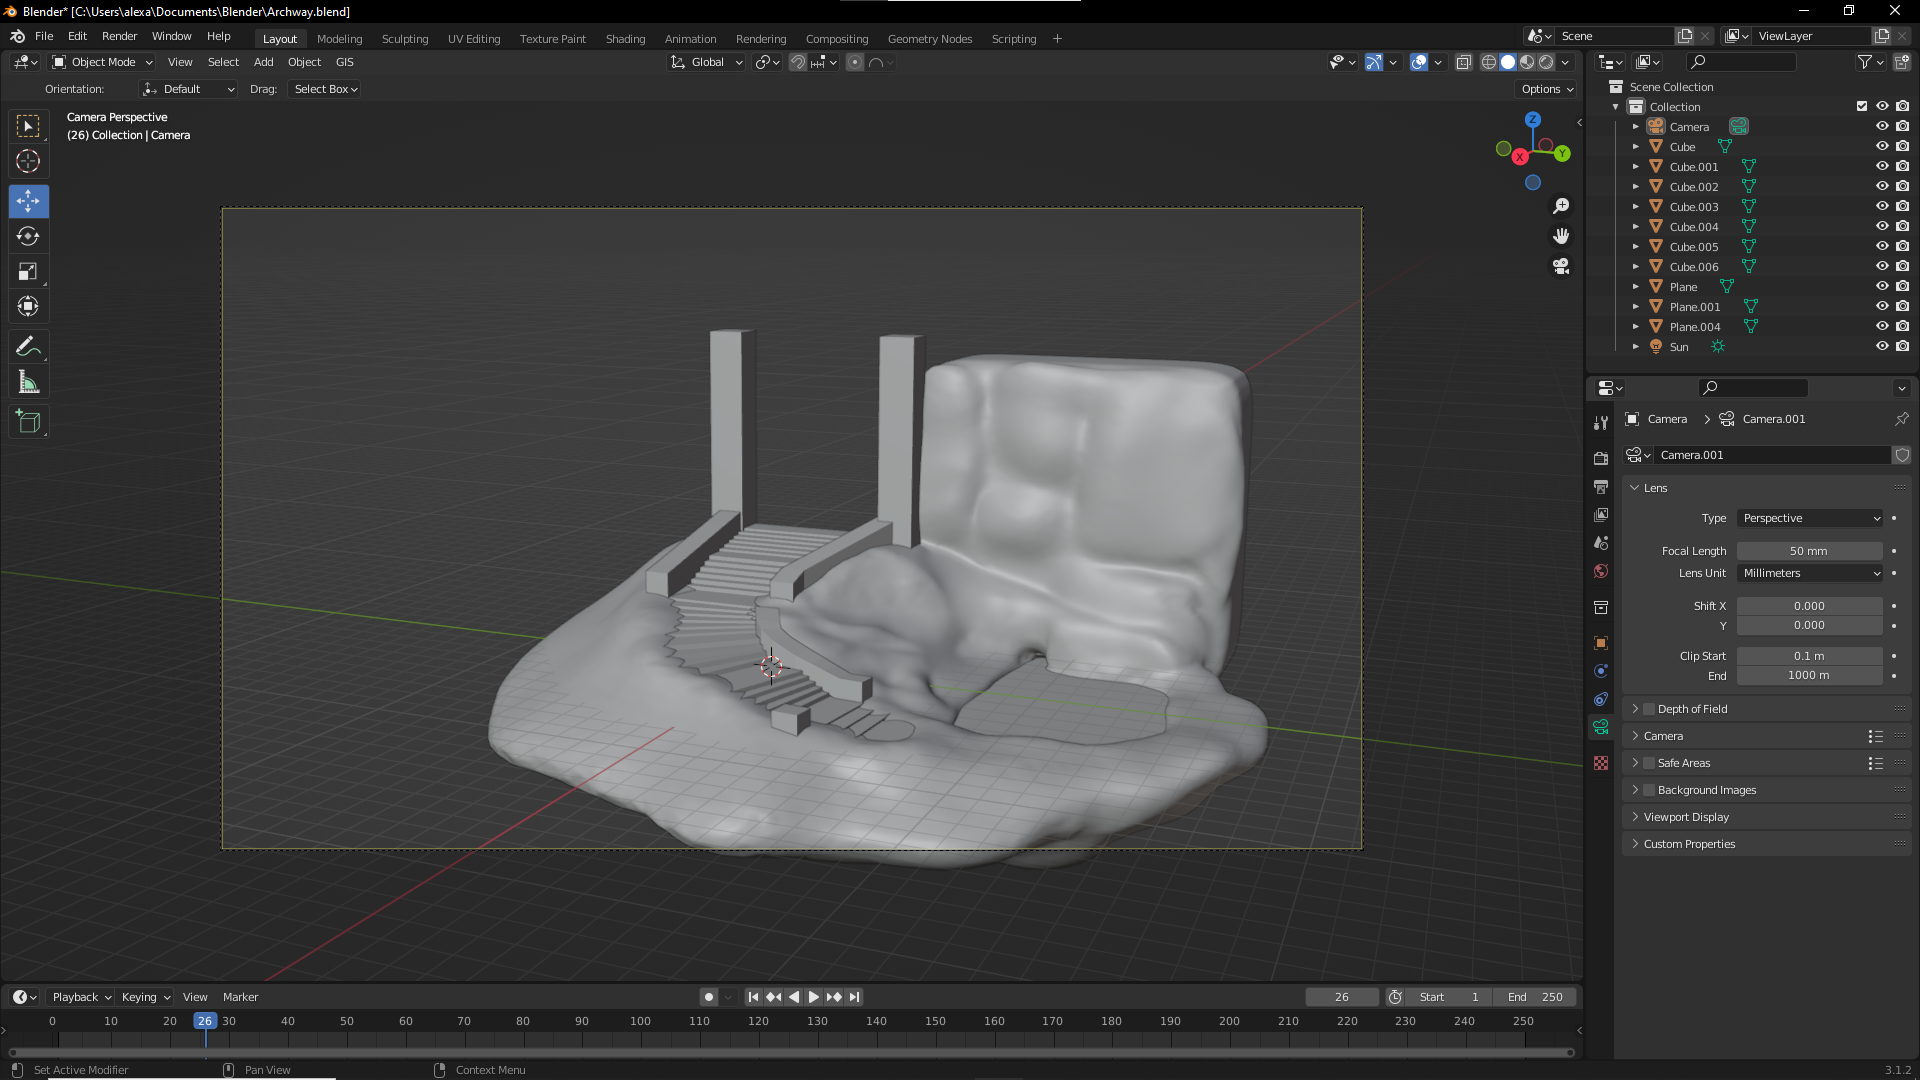Open the lens Type Perspective dropdown
The width and height of the screenshot is (1920, 1080).
1810,518
